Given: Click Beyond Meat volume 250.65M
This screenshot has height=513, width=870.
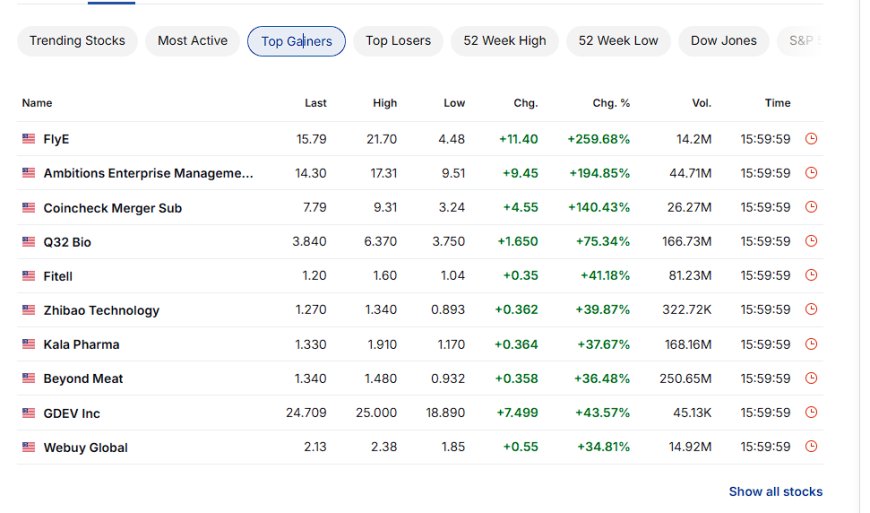Looking at the screenshot, I should coord(685,379).
